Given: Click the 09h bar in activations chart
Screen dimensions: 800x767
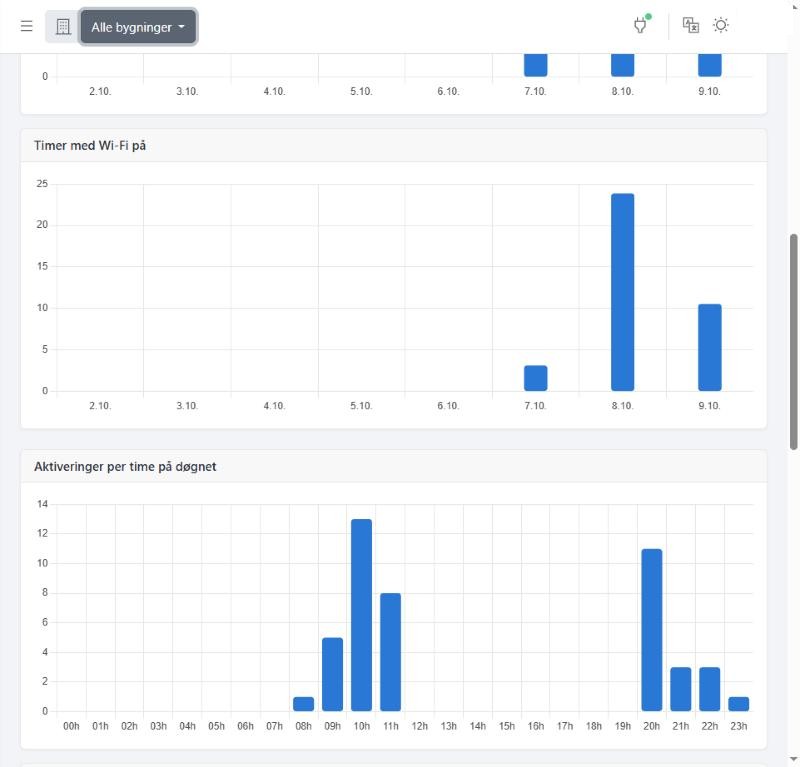Looking at the screenshot, I should pyautogui.click(x=333, y=674).
